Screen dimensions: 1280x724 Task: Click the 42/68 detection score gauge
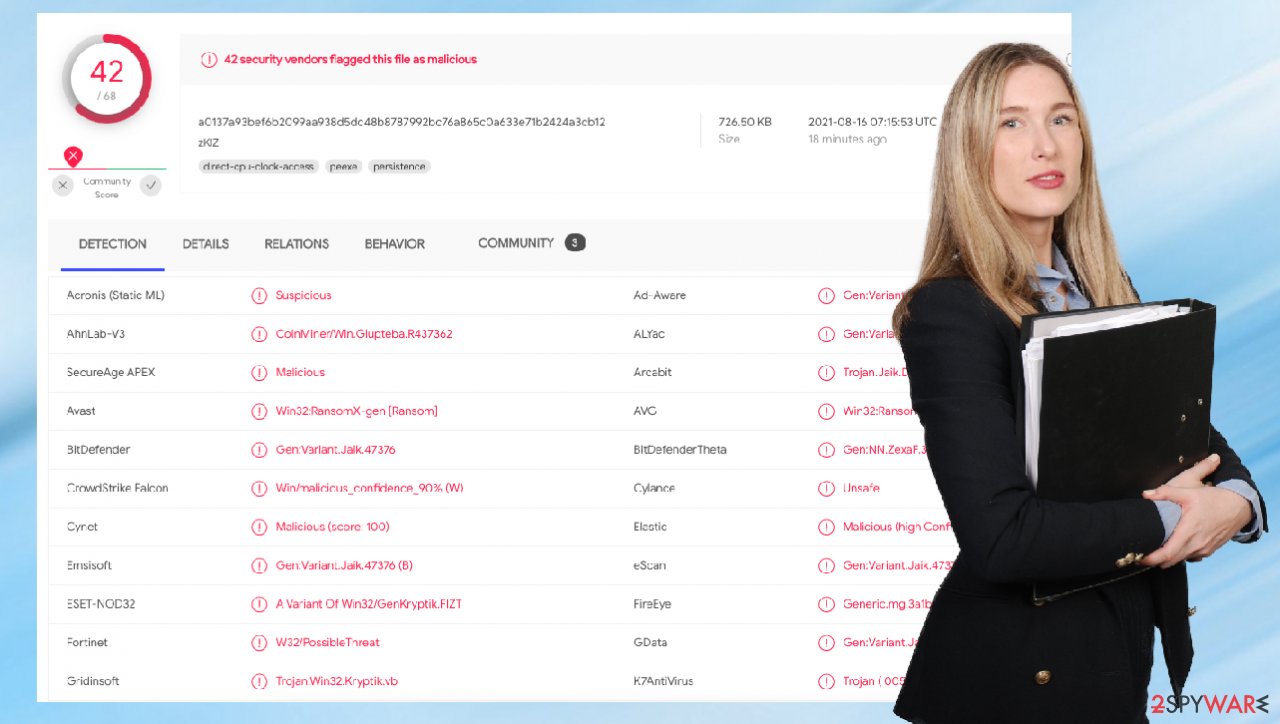107,78
